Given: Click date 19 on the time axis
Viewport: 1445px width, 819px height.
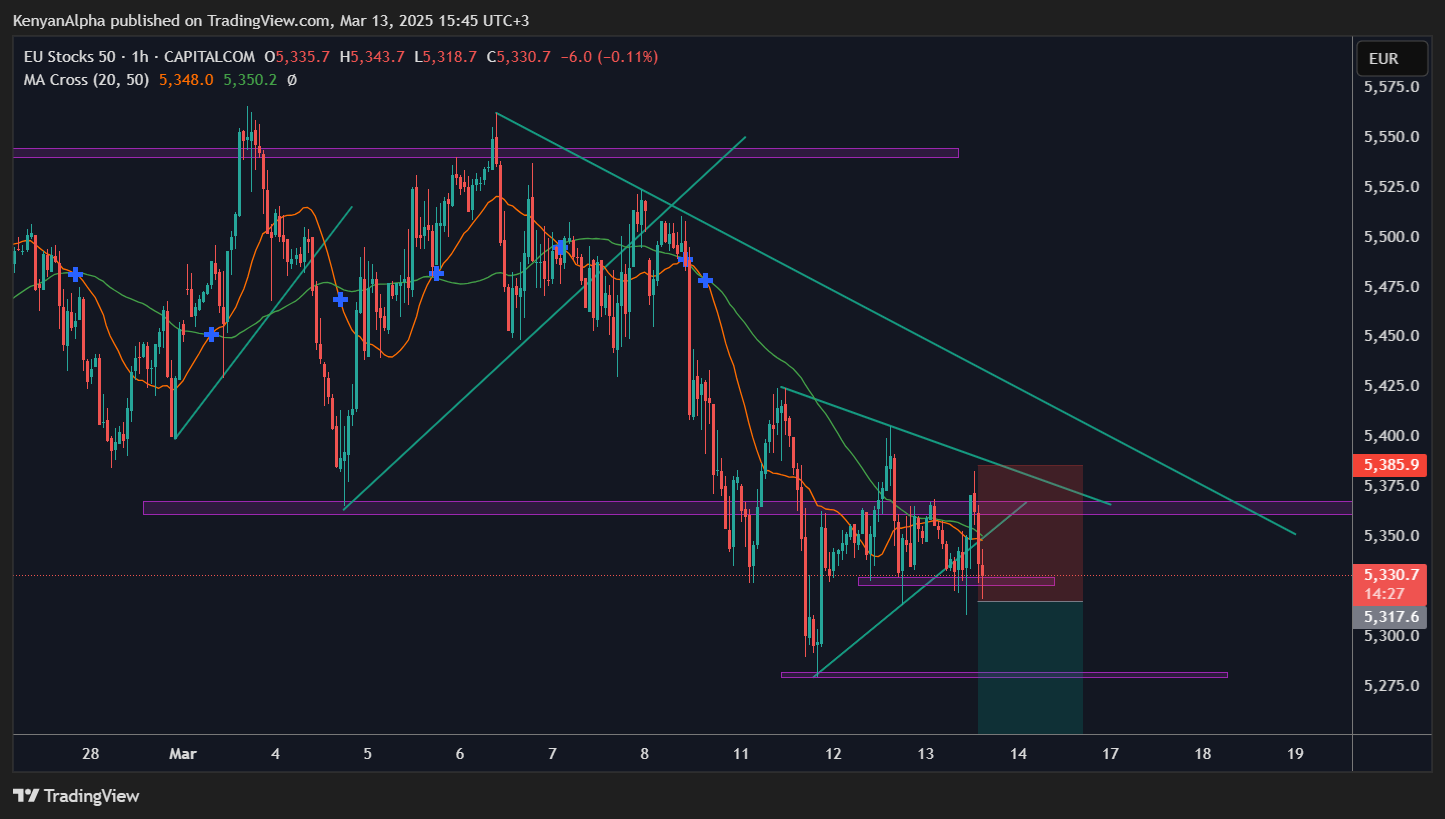Looking at the screenshot, I should (1295, 754).
